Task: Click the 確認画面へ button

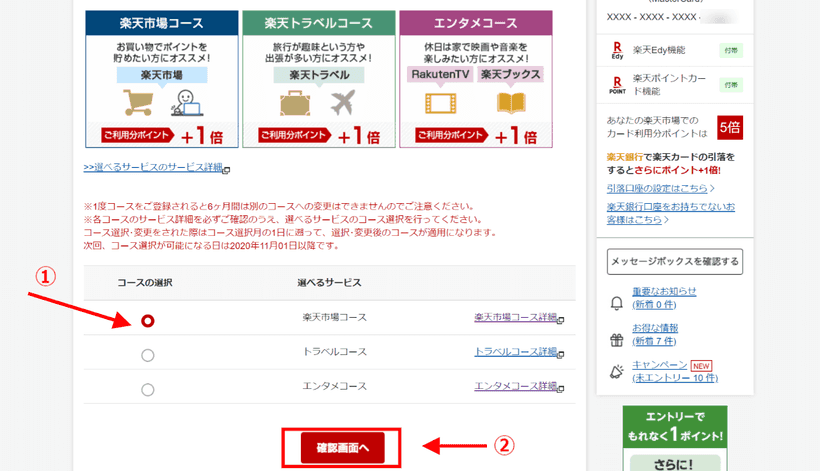Action: tap(343, 448)
